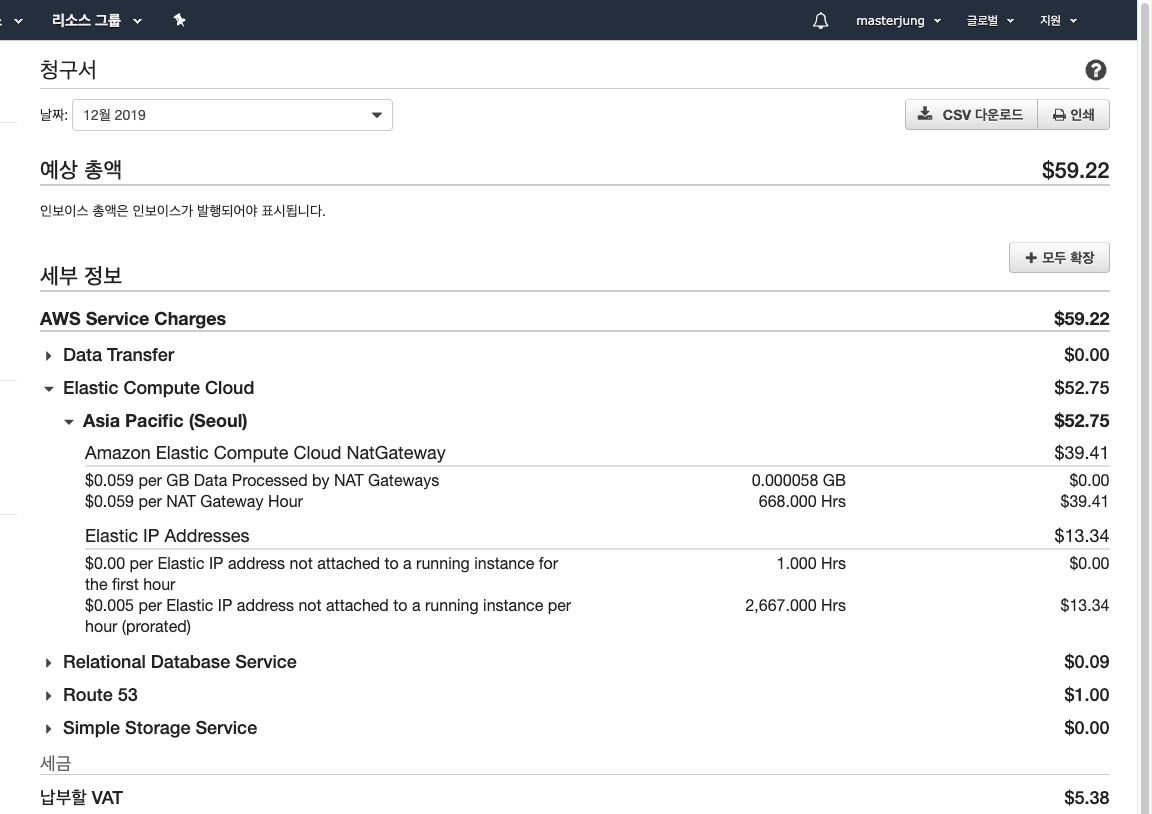
Task: Click the 청구서 page title
Action: pyautogui.click(x=68, y=70)
